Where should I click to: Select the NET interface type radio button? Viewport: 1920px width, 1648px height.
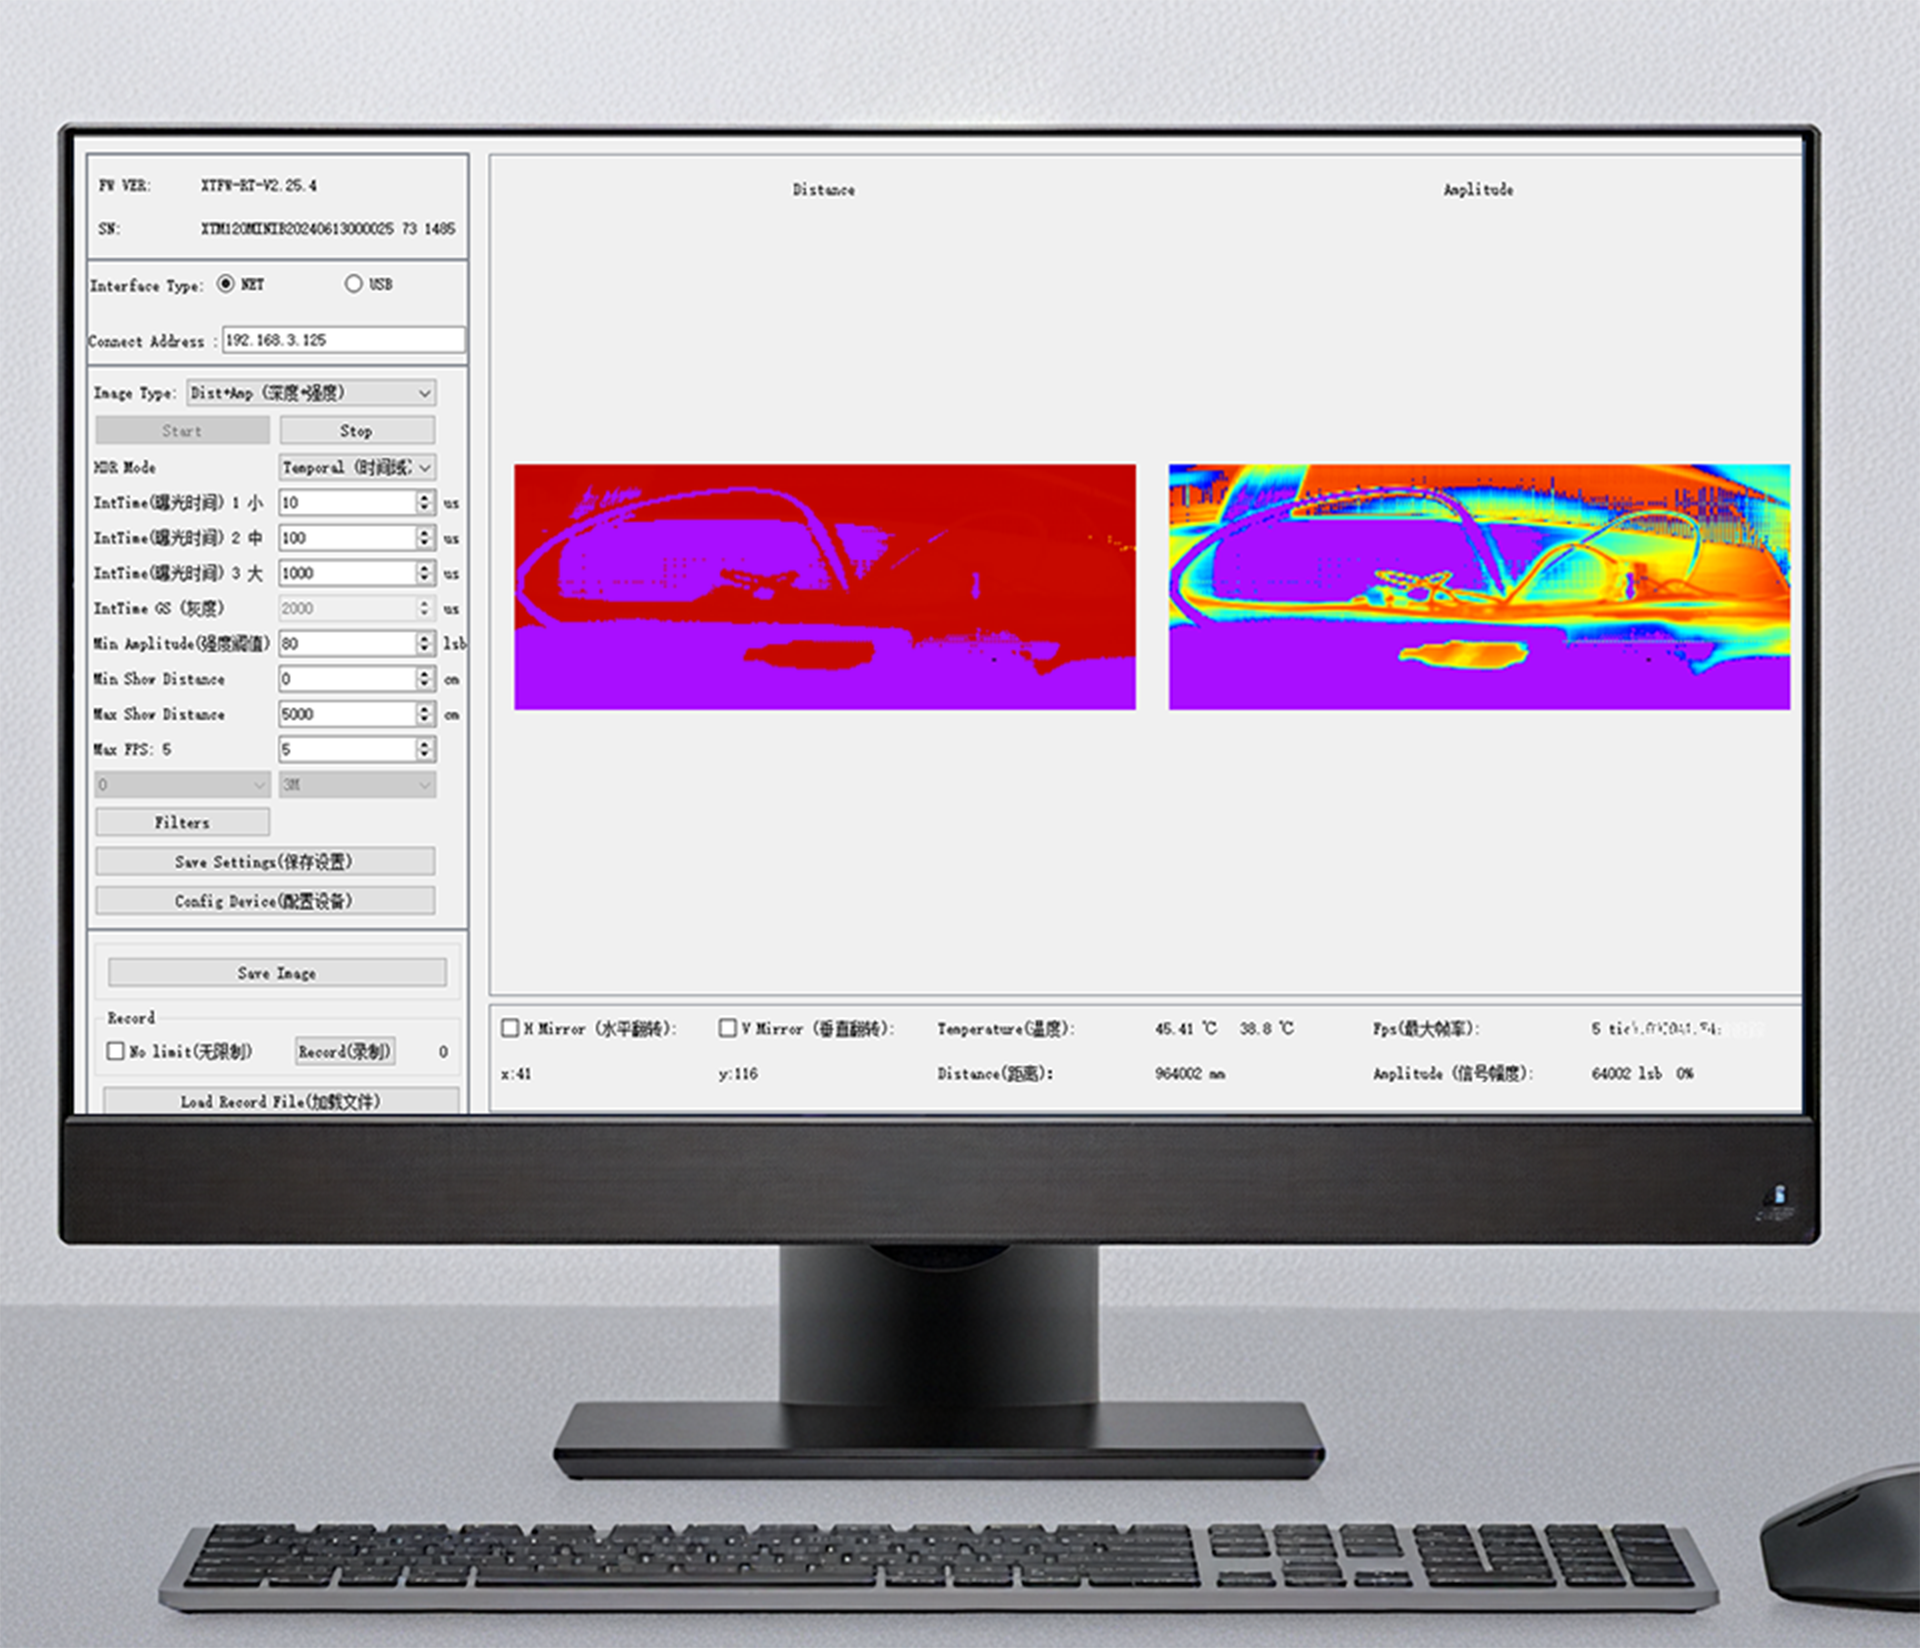(x=226, y=284)
